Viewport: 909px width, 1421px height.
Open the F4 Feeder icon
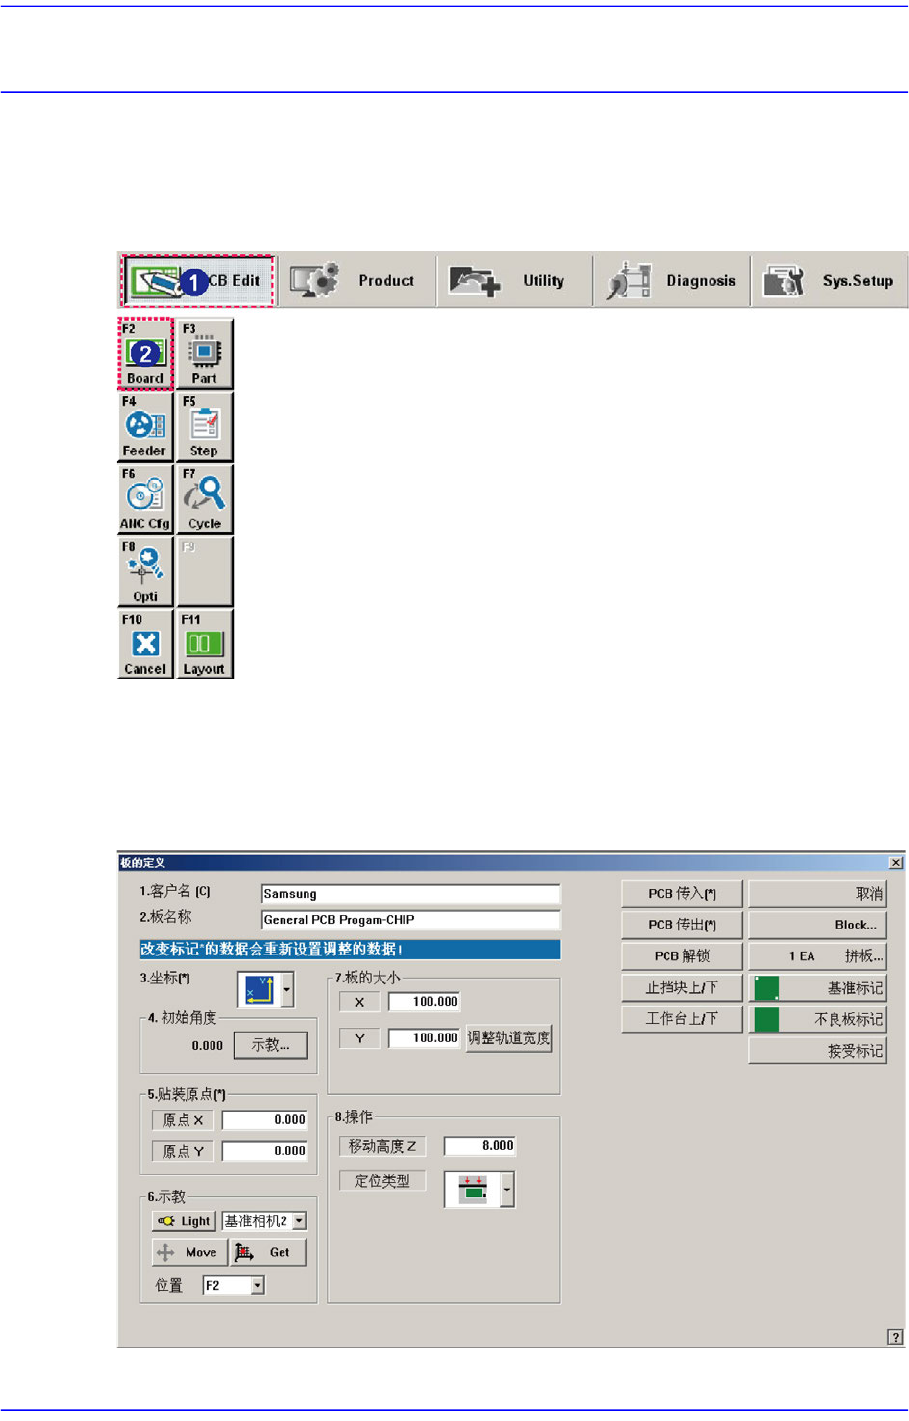tap(145, 426)
